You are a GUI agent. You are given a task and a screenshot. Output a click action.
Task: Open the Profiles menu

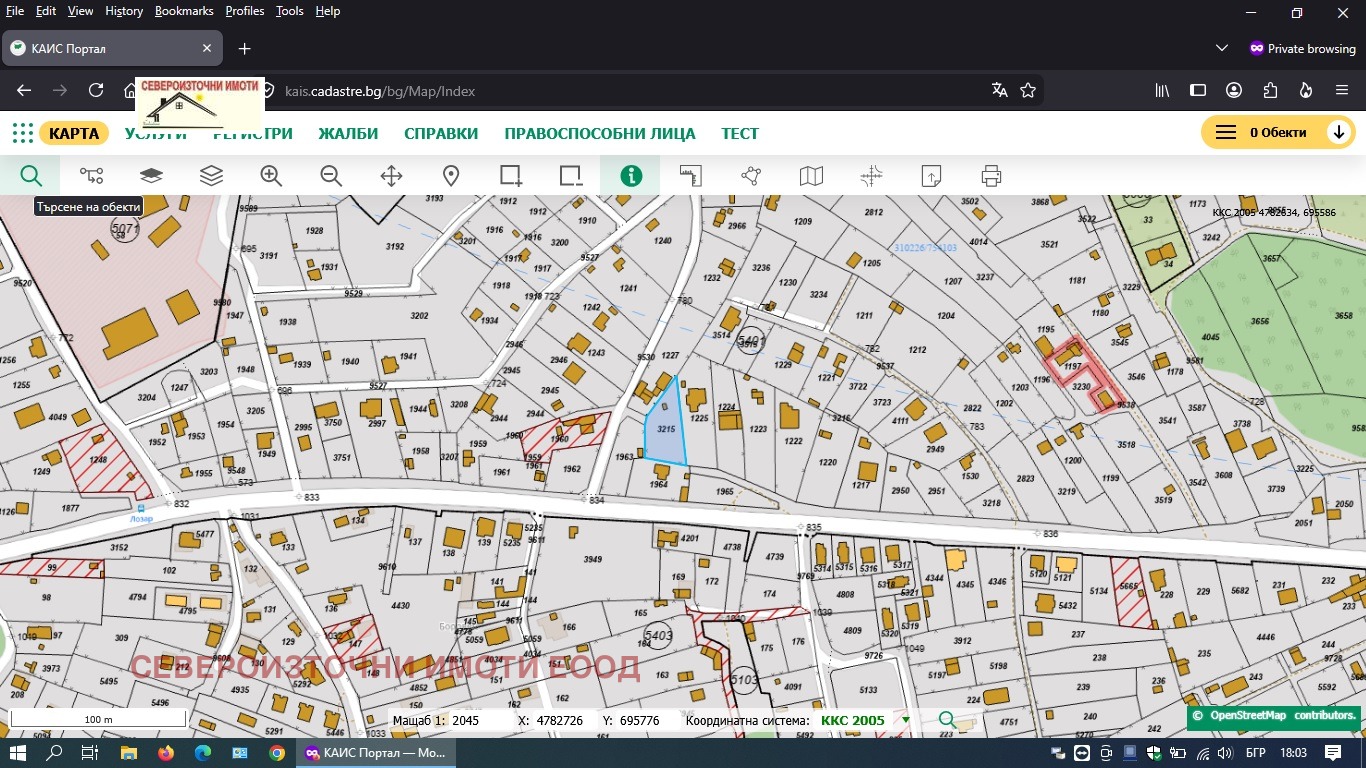click(245, 11)
